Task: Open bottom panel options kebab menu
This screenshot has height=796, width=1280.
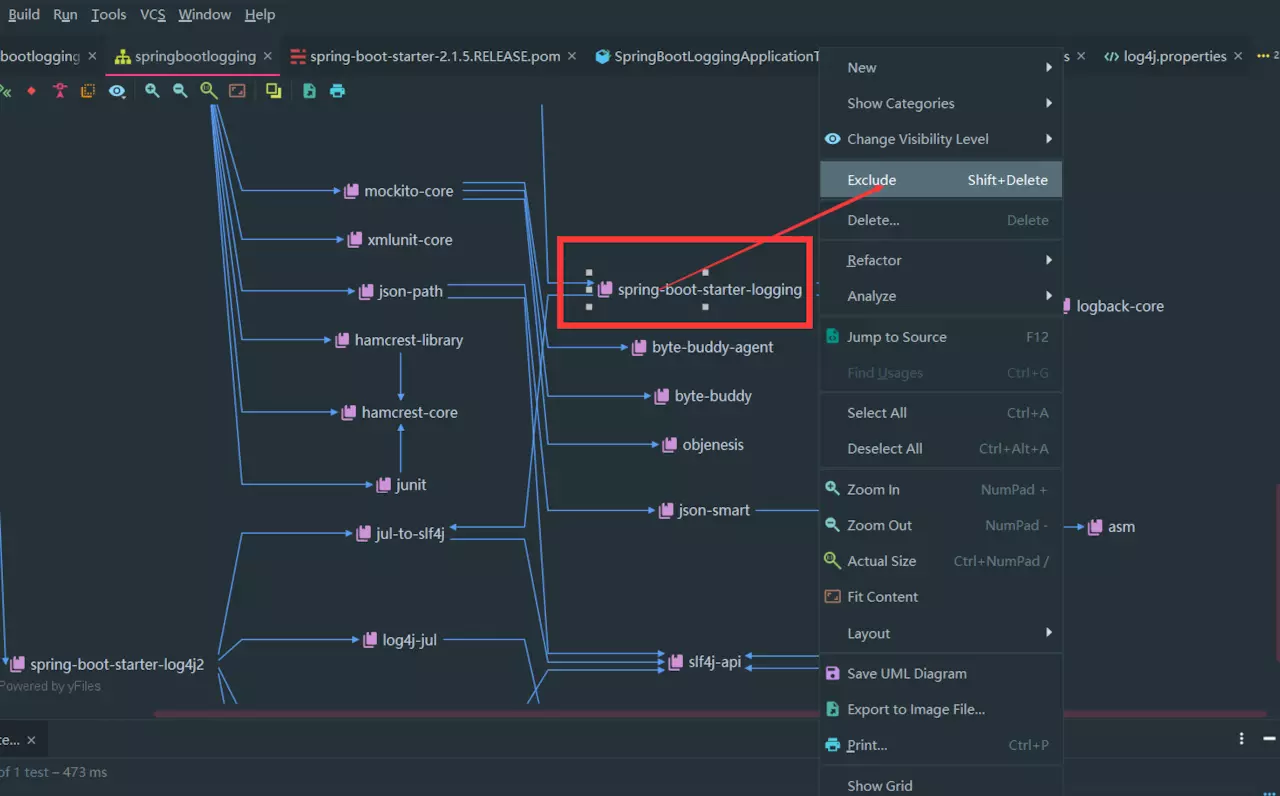Action: (x=1242, y=739)
